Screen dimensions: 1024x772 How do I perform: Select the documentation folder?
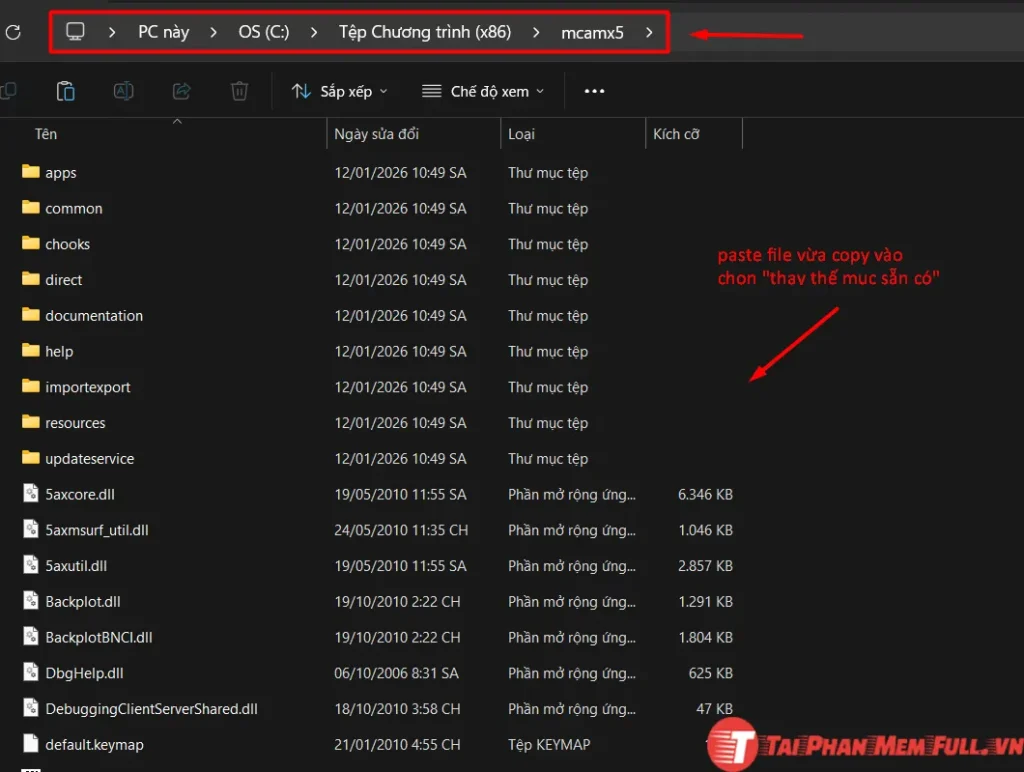click(95, 315)
